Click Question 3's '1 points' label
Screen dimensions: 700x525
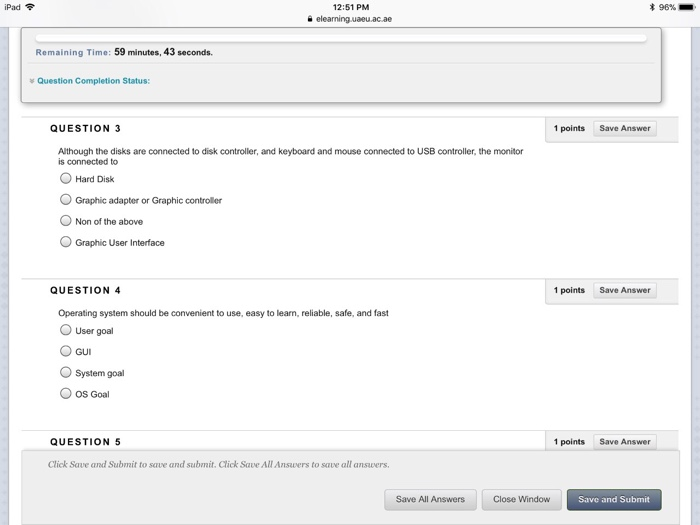point(569,129)
